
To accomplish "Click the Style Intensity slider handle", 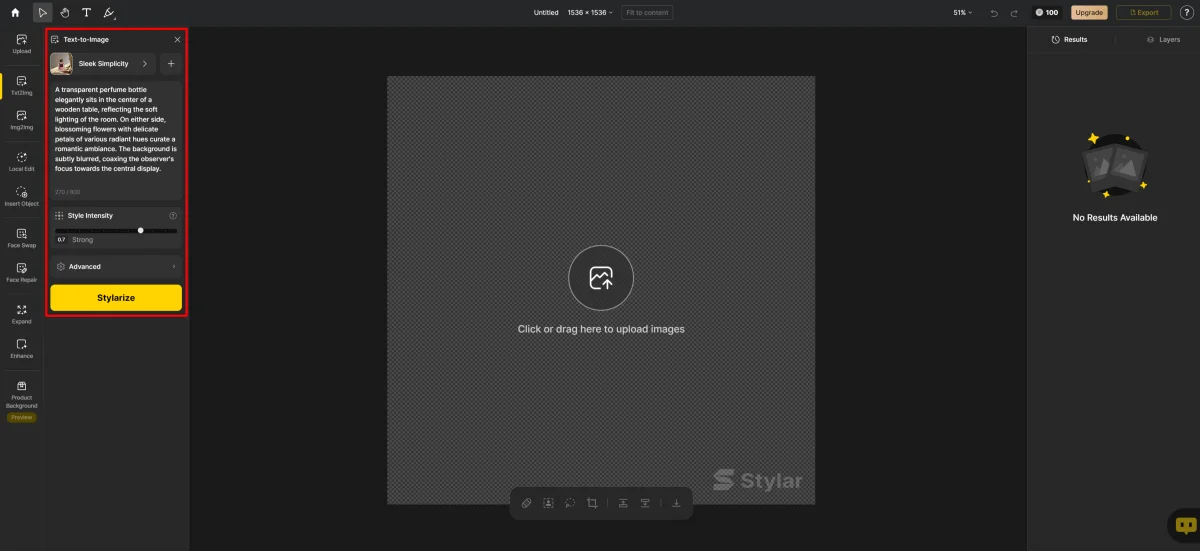I will [x=141, y=231].
